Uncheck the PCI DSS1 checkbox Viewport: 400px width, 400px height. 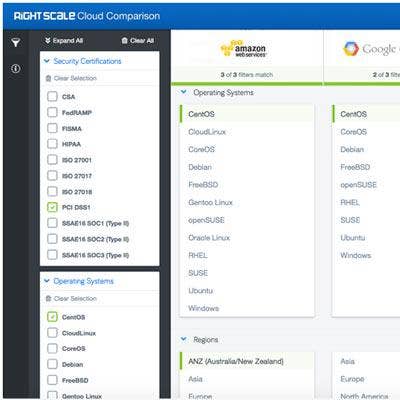(x=52, y=207)
